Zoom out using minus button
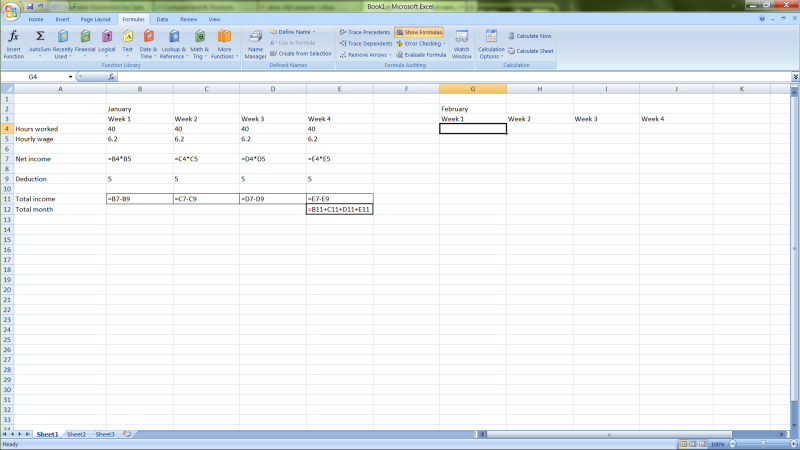800x450 pixels. point(733,444)
